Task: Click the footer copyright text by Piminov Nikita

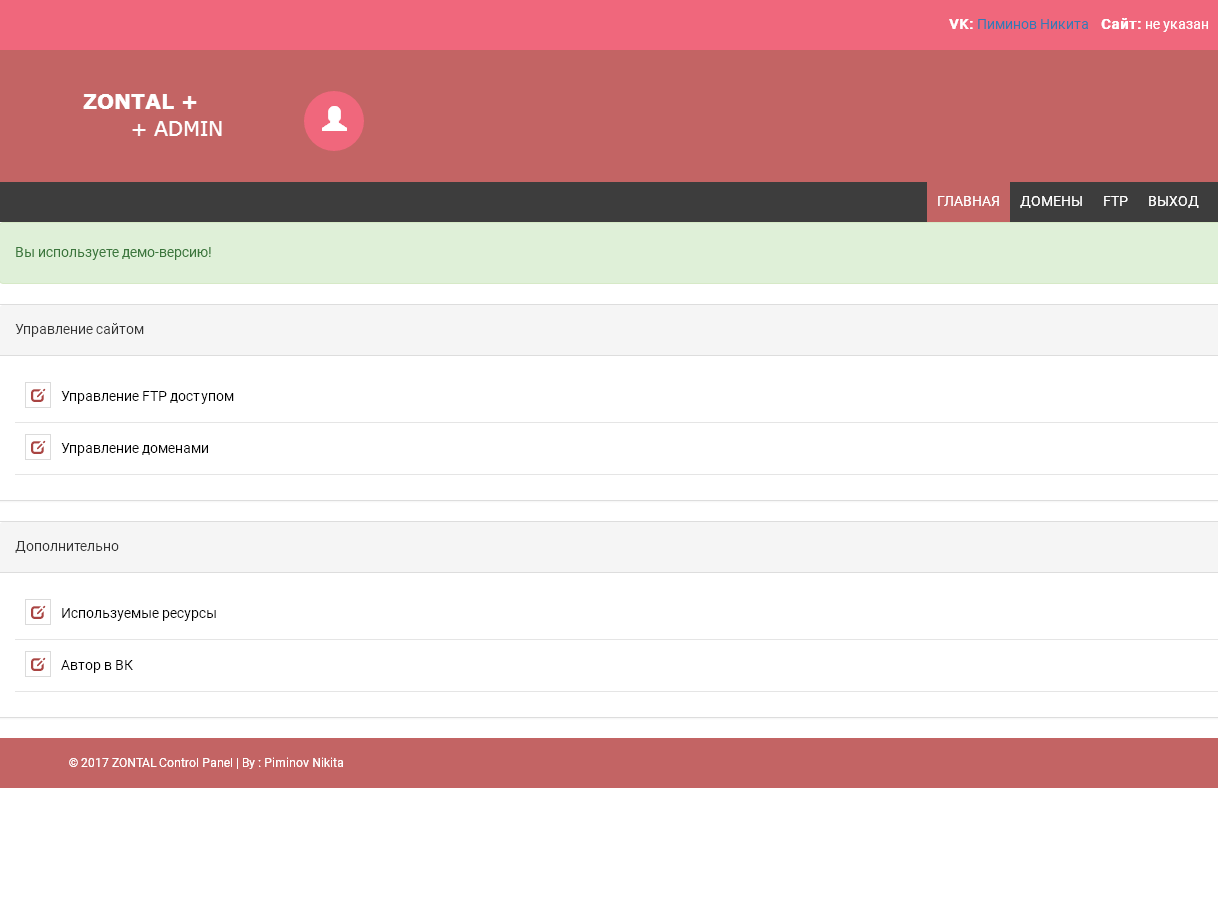Action: (206, 763)
